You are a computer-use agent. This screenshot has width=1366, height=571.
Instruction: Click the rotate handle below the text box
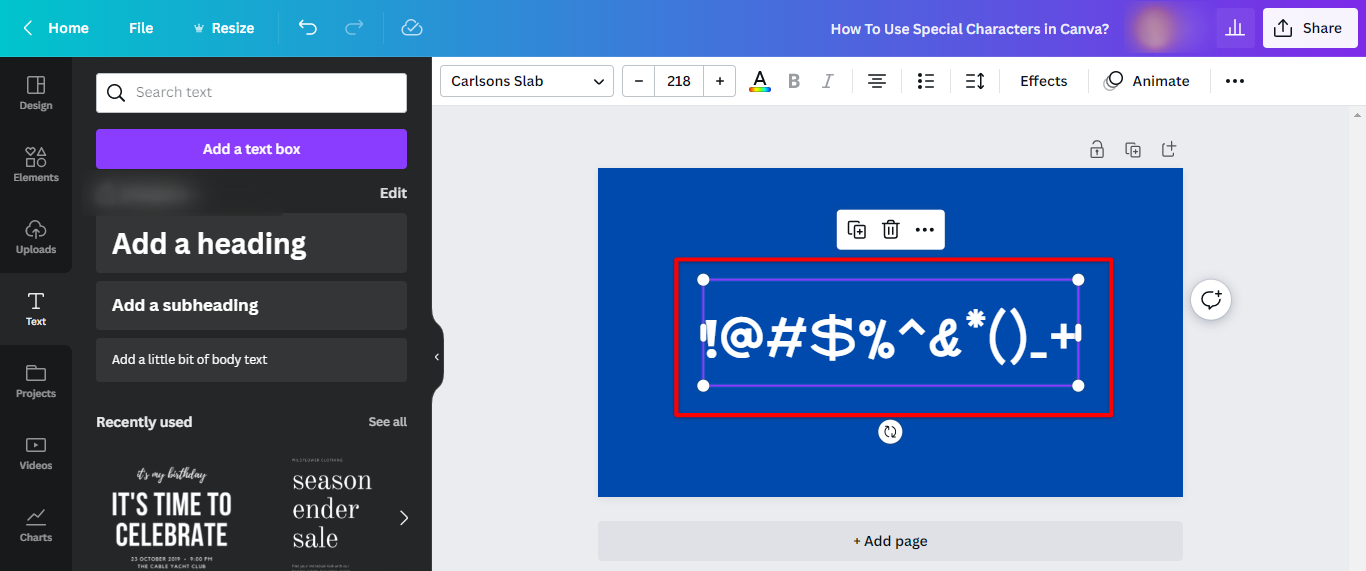click(890, 431)
